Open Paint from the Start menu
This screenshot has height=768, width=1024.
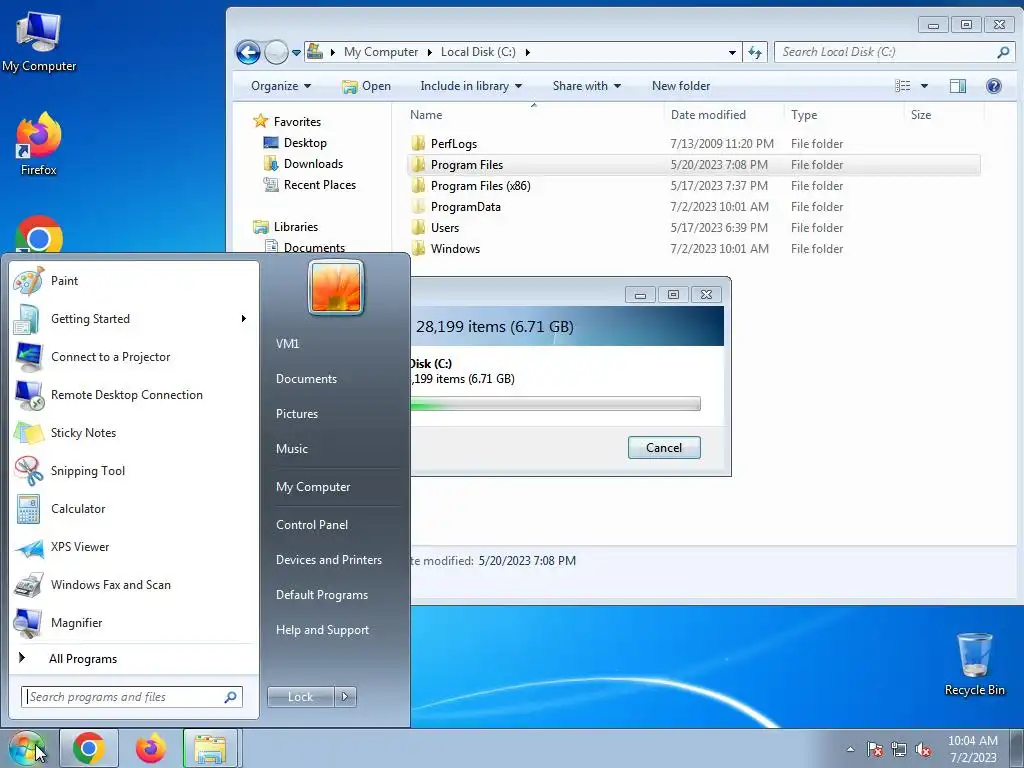click(134, 281)
